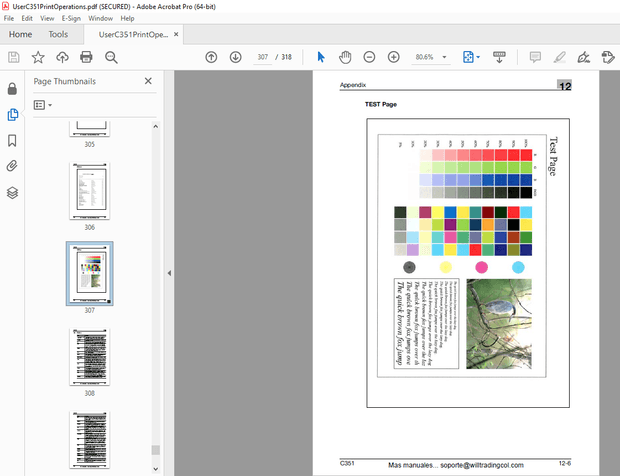The width and height of the screenshot is (620, 476).
Task: Open the thumbnail options dropdown
Action: coord(43,105)
